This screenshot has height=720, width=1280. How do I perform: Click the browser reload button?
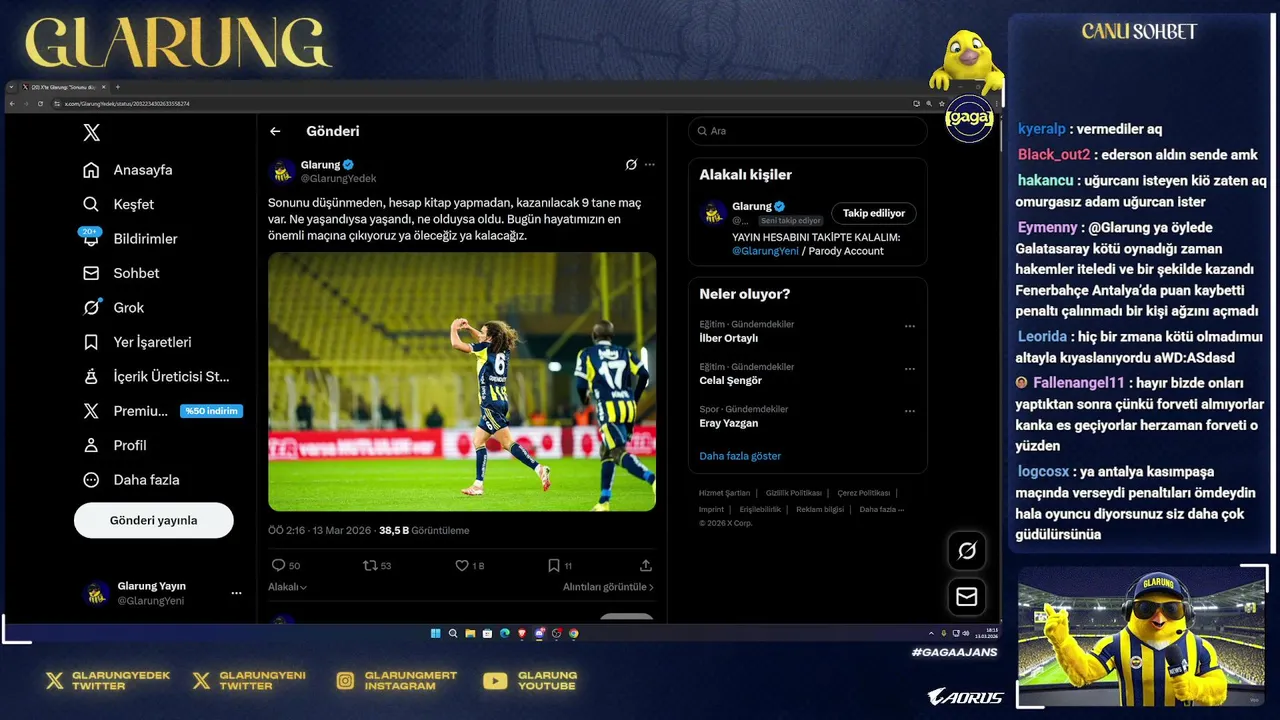point(40,104)
